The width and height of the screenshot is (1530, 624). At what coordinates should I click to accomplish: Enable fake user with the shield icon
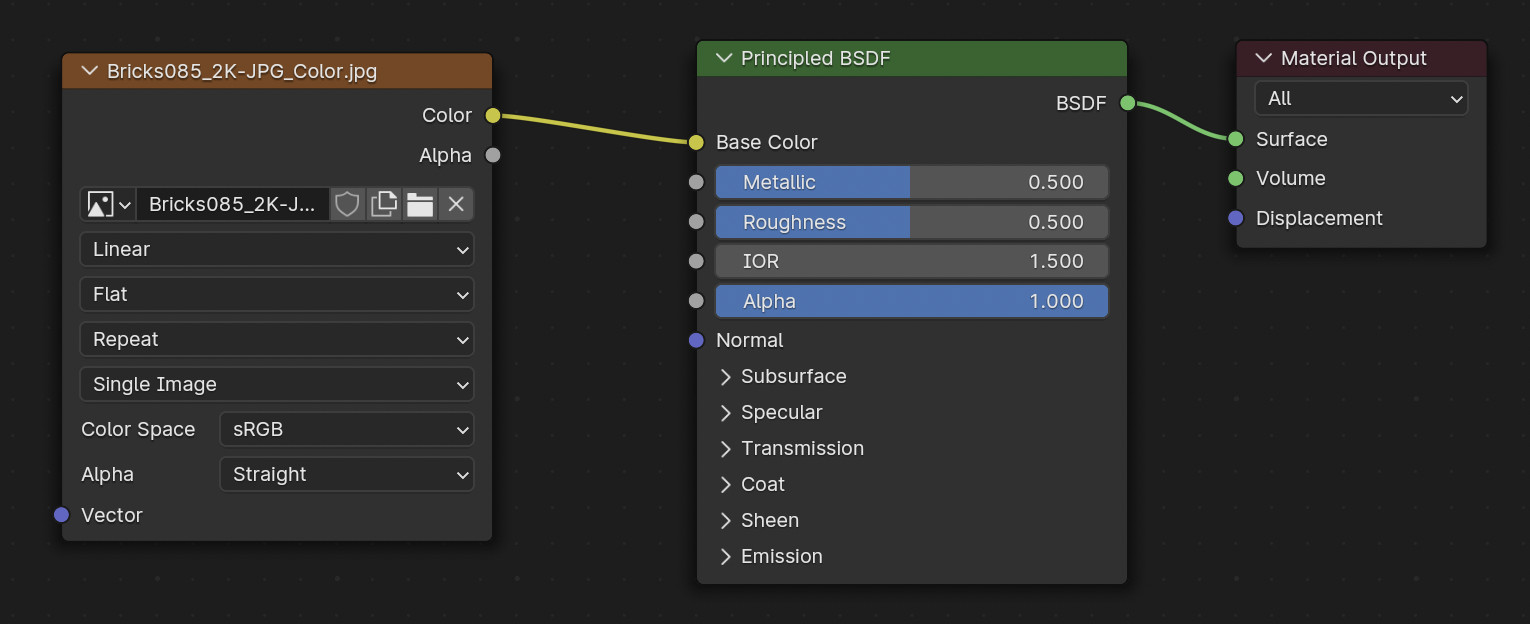click(347, 204)
